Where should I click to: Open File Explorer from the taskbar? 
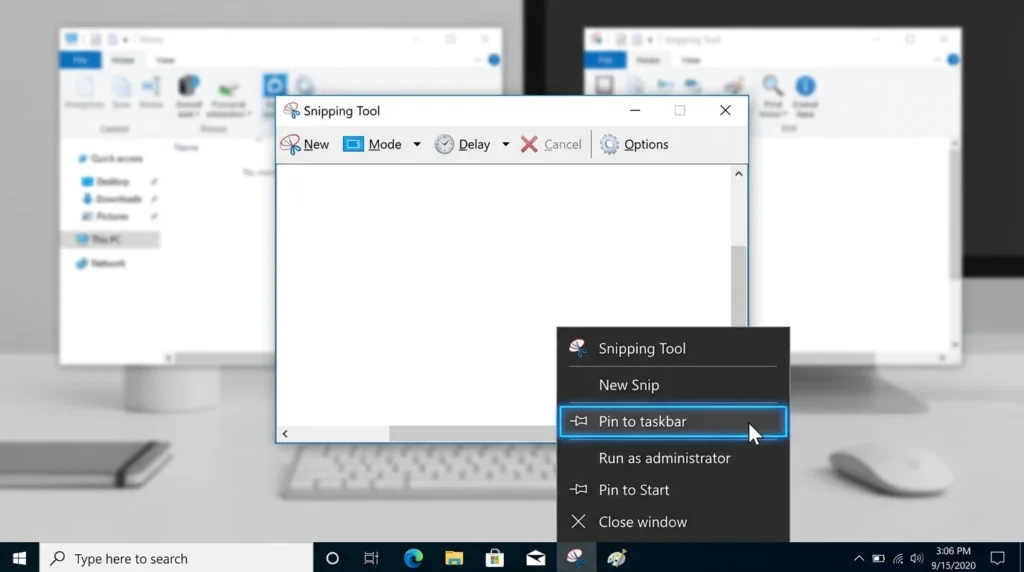coord(454,558)
